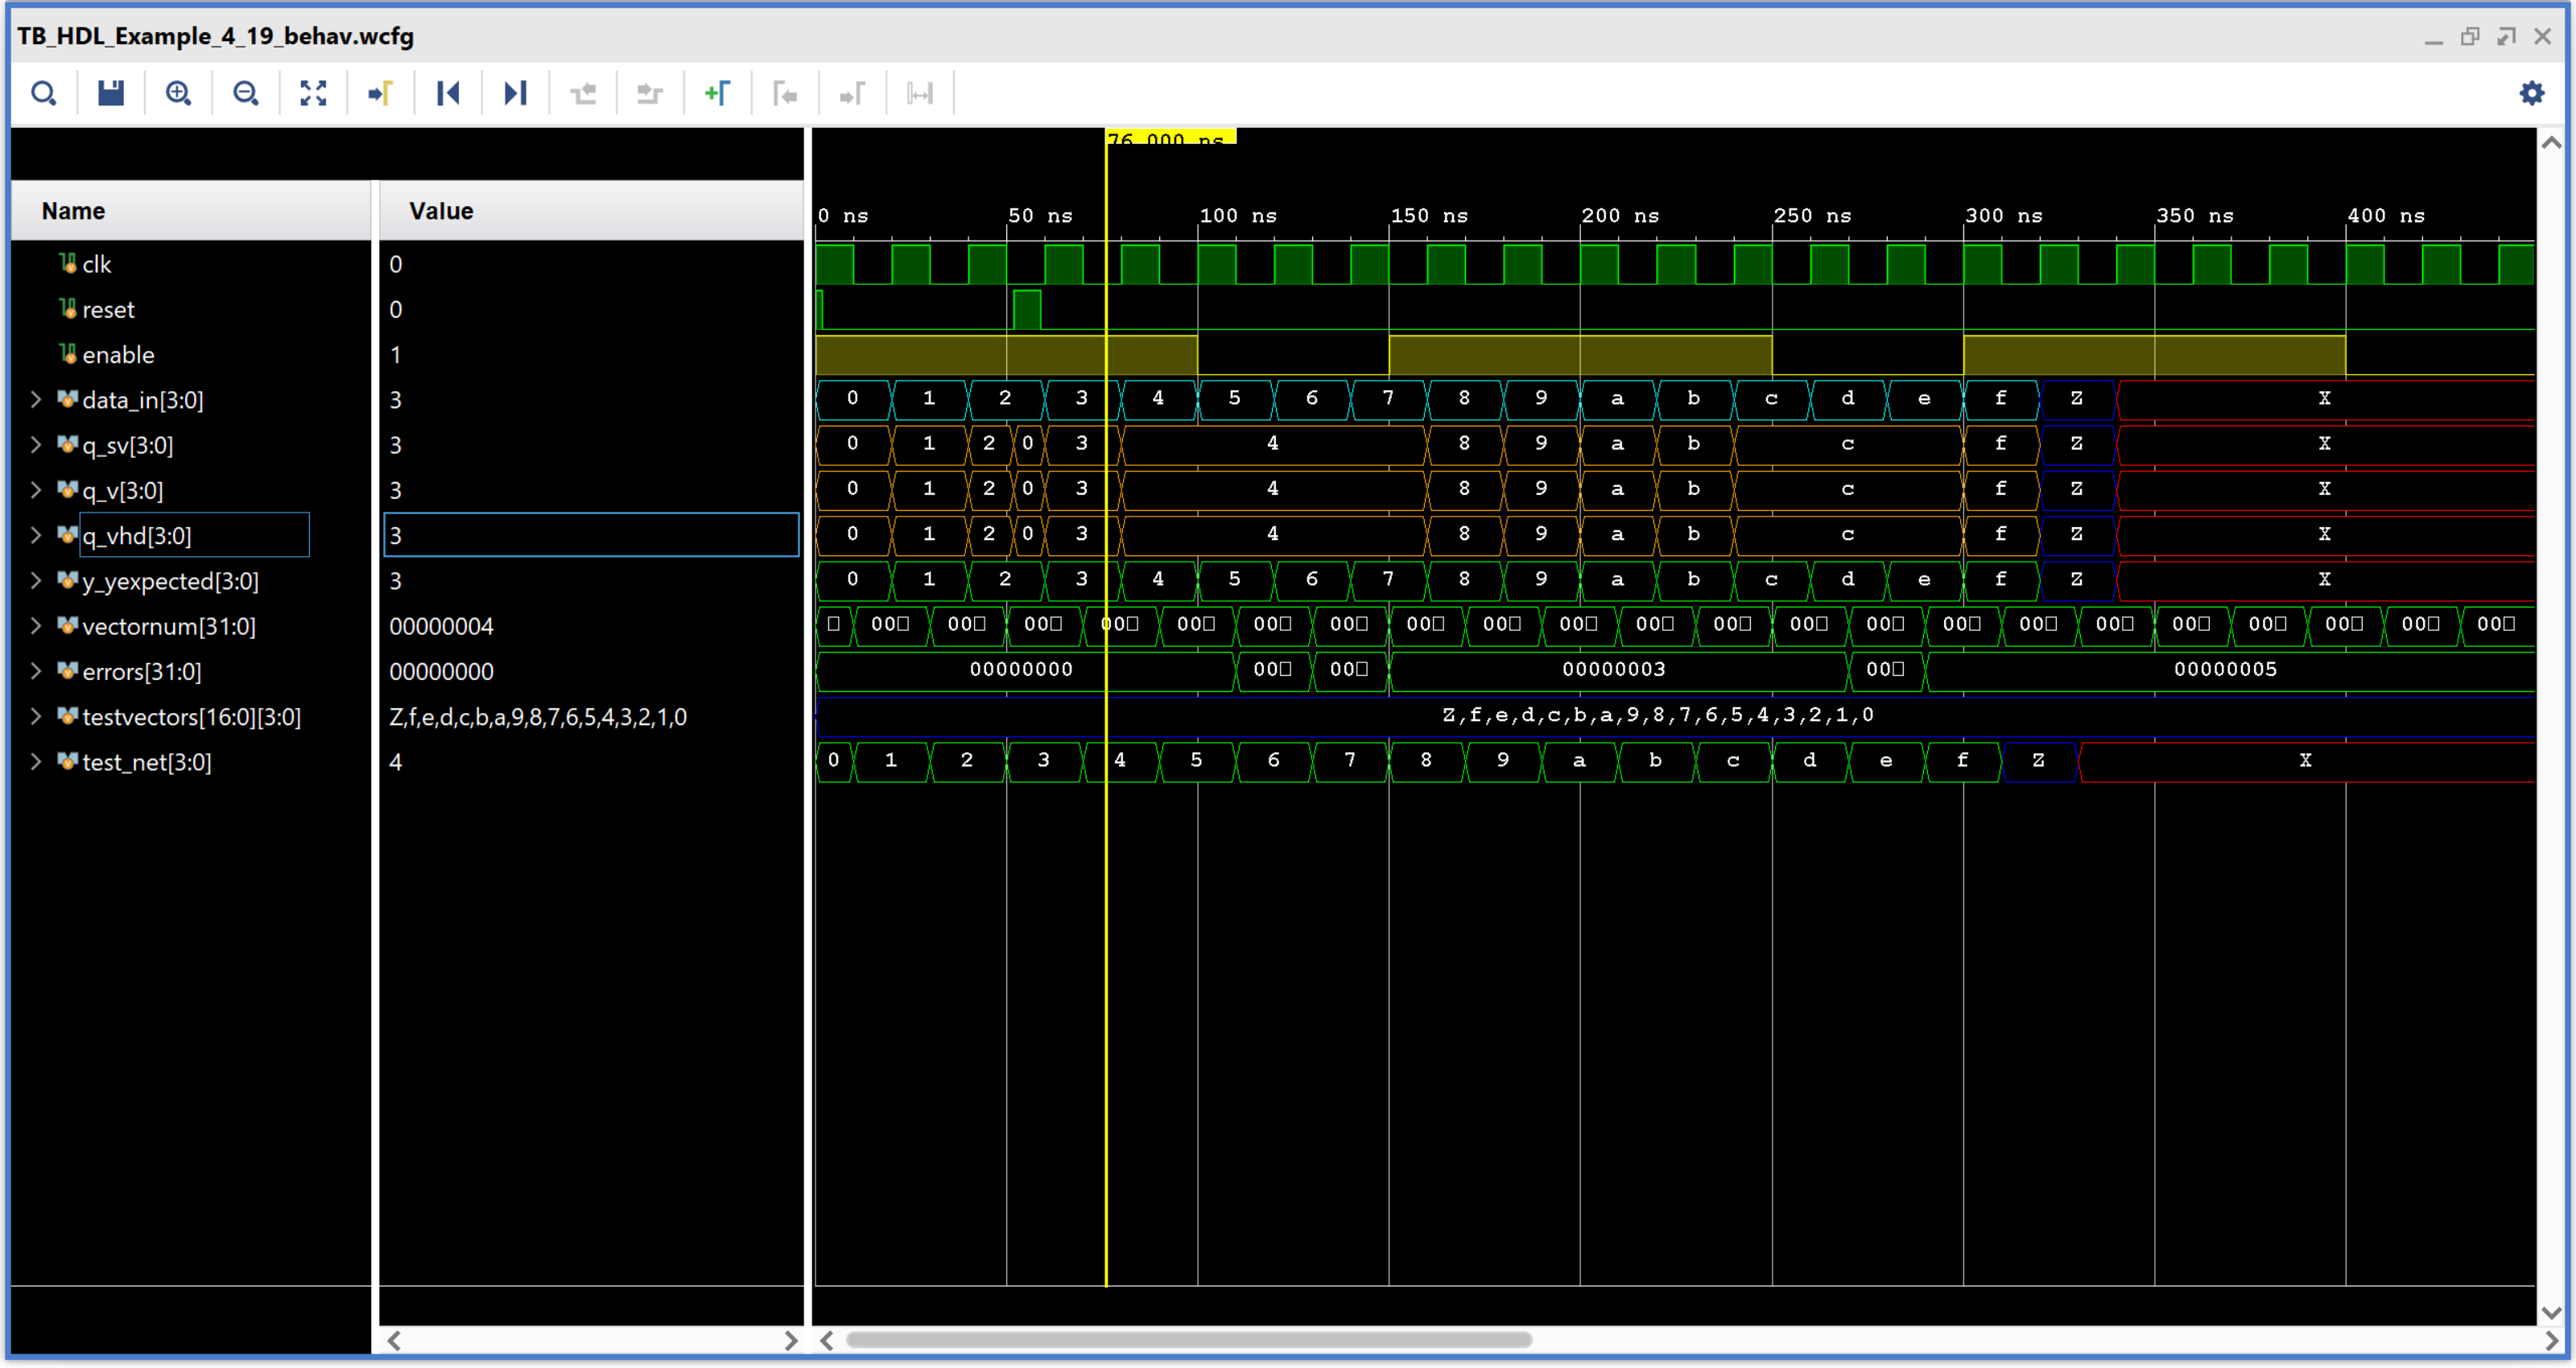
Task: Click the Zoom In icon
Action: [178, 93]
